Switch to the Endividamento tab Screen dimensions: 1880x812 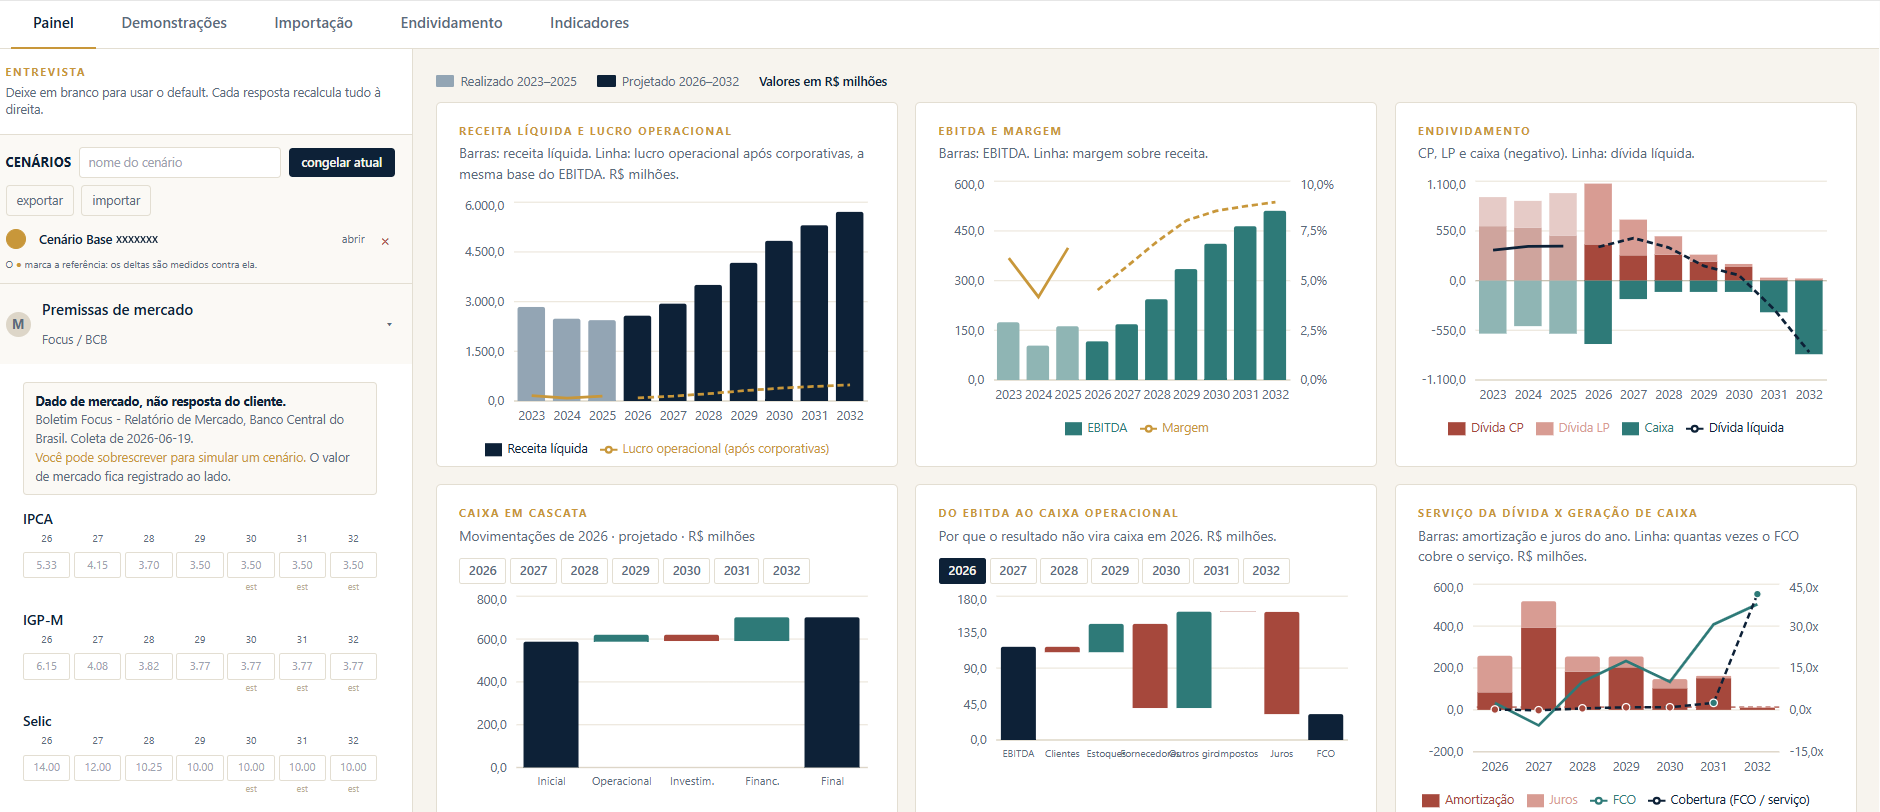click(x=451, y=23)
